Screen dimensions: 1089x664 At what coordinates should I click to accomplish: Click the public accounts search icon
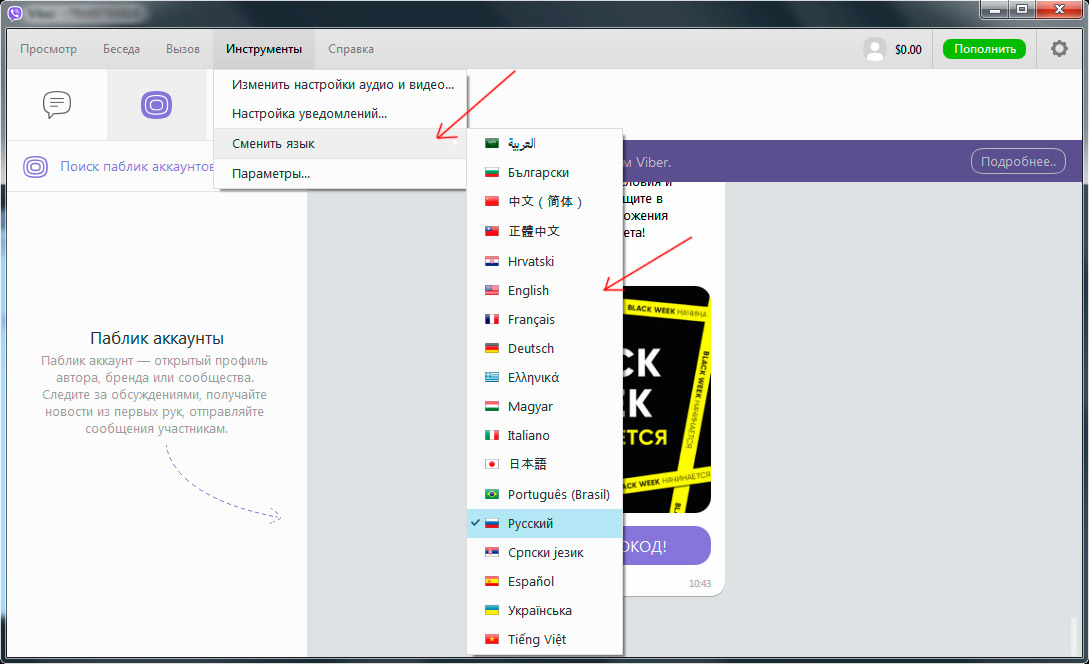click(35, 167)
